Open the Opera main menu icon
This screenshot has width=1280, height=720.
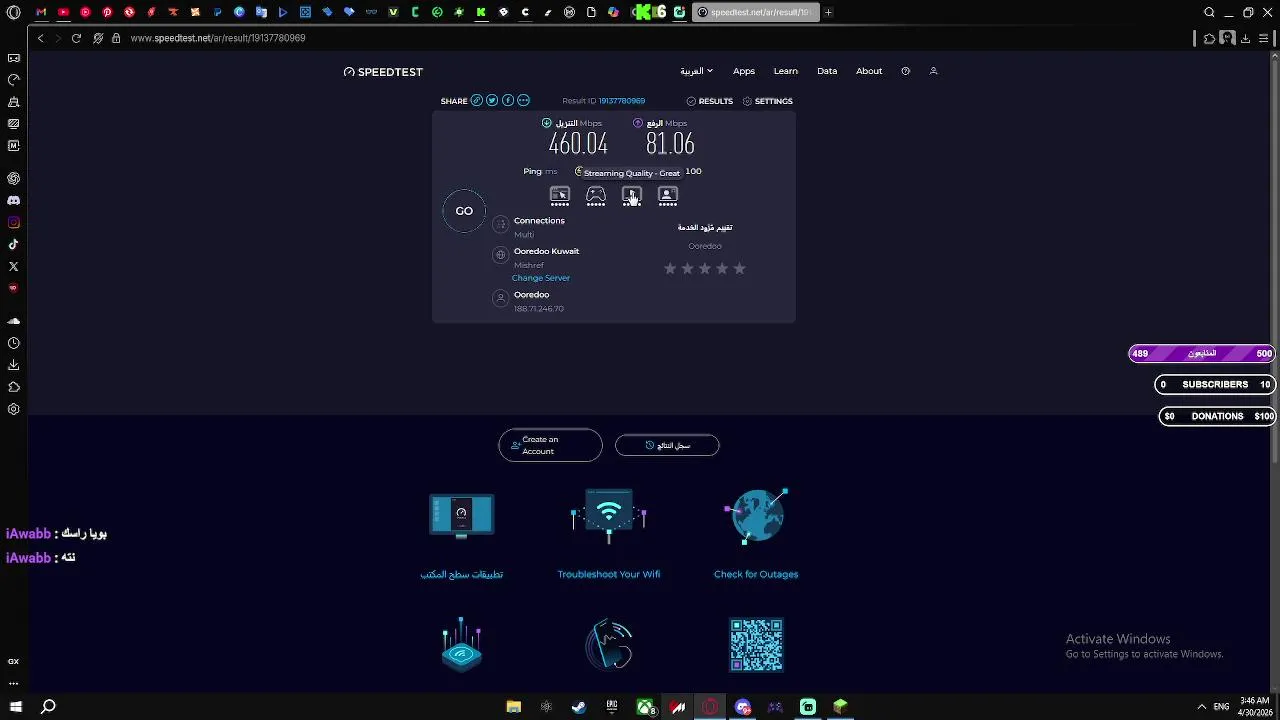(x=14, y=12)
